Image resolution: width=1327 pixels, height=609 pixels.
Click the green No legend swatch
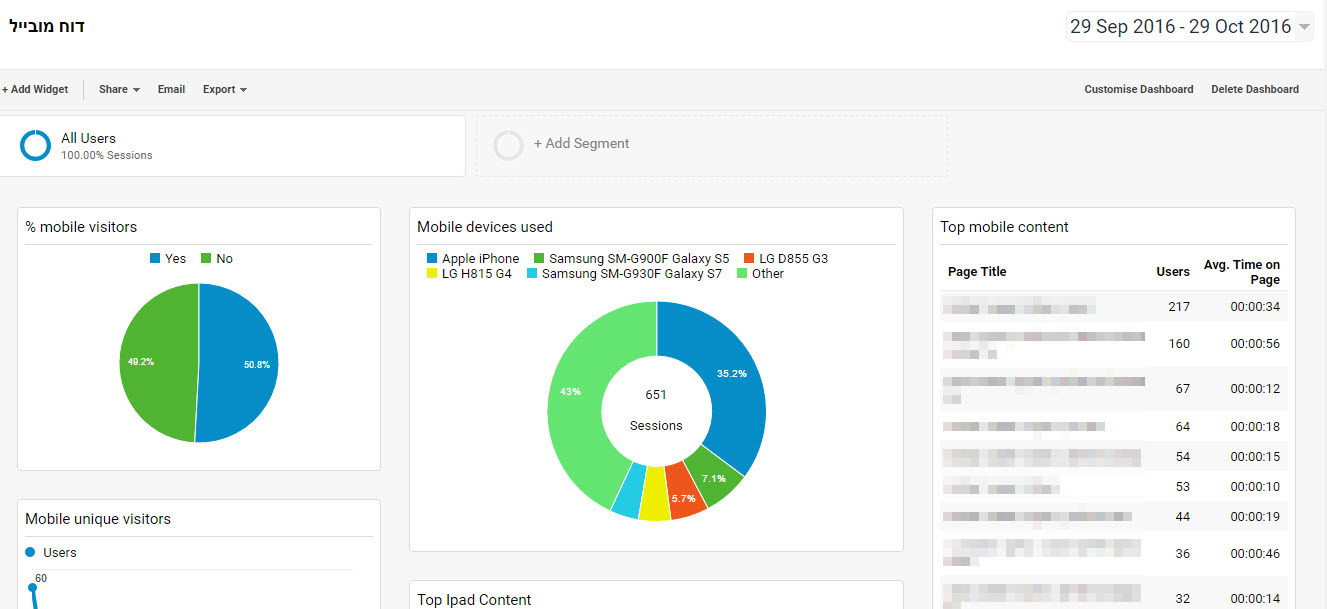(x=206, y=258)
